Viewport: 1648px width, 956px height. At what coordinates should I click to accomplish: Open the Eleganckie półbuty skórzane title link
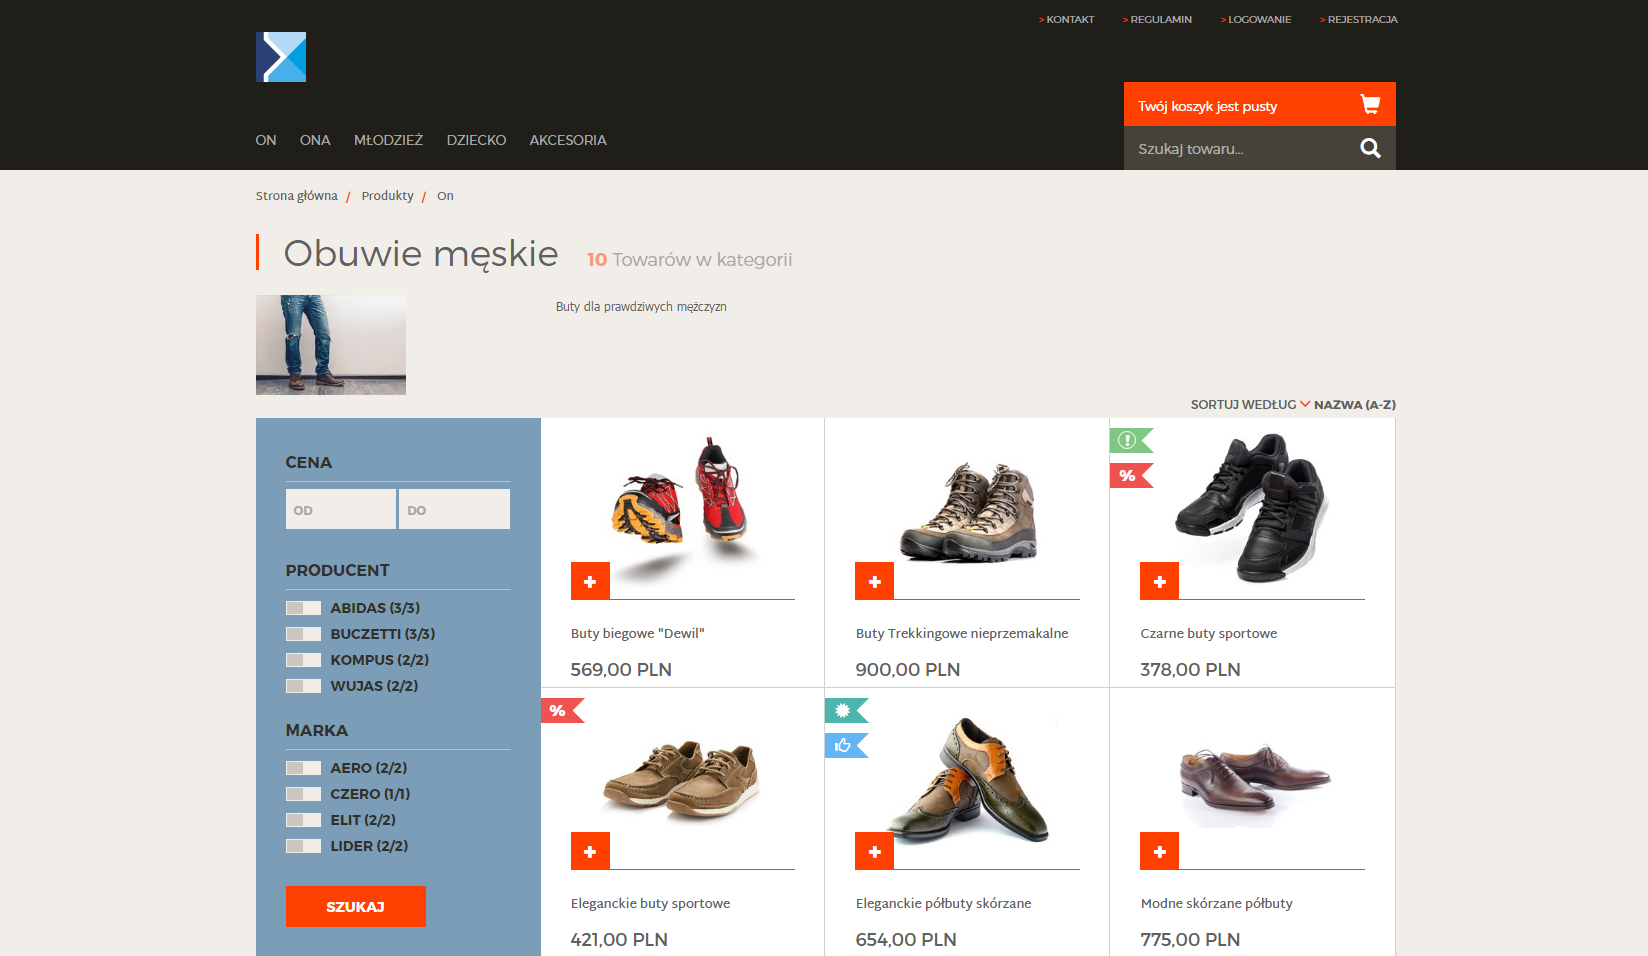coord(944,903)
